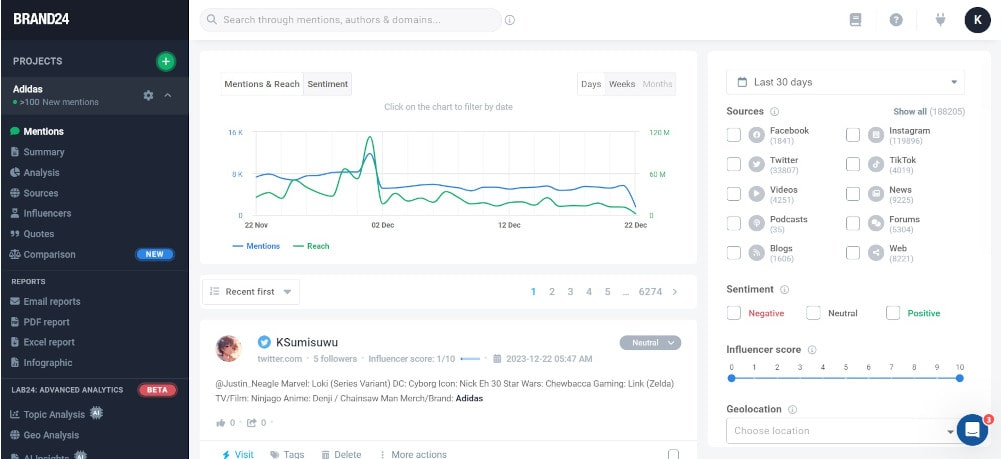Select the KSumisuwu mention checkbox
The image size is (1001, 459).
click(x=674, y=455)
